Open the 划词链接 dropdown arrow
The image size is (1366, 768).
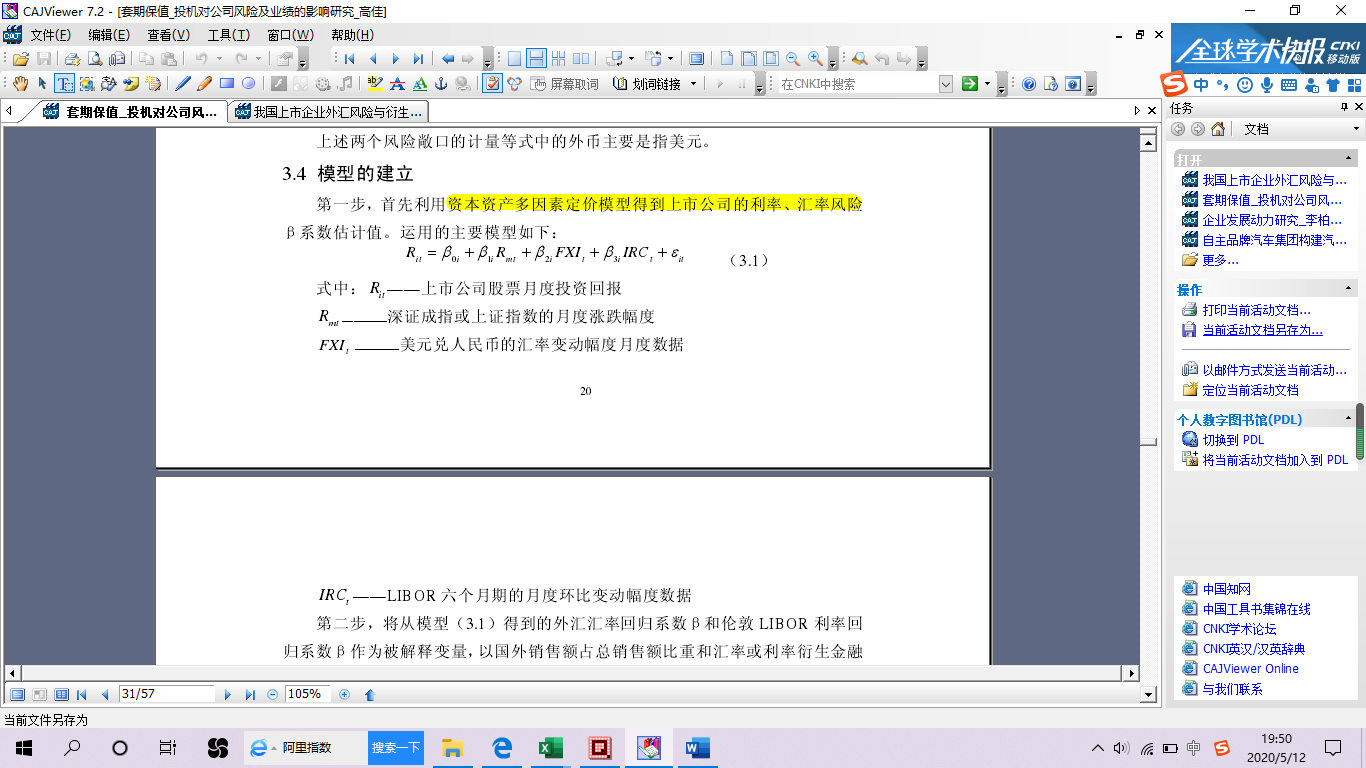[x=693, y=84]
